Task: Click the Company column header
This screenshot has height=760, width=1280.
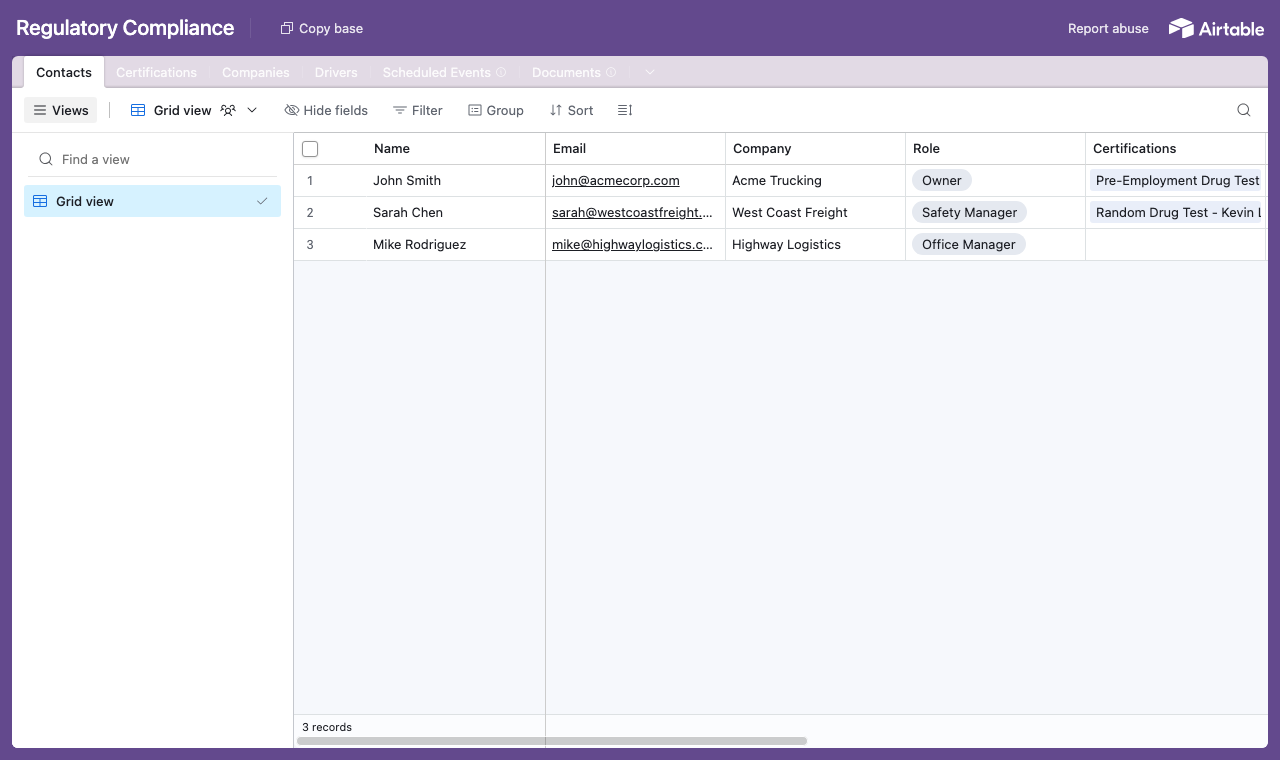Action: click(816, 148)
